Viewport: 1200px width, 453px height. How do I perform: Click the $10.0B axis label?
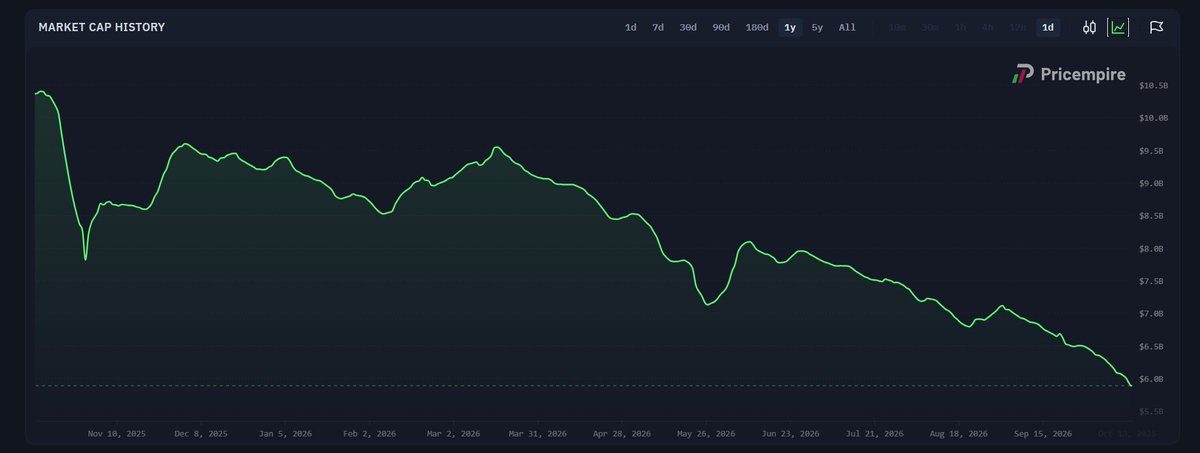[1153, 118]
